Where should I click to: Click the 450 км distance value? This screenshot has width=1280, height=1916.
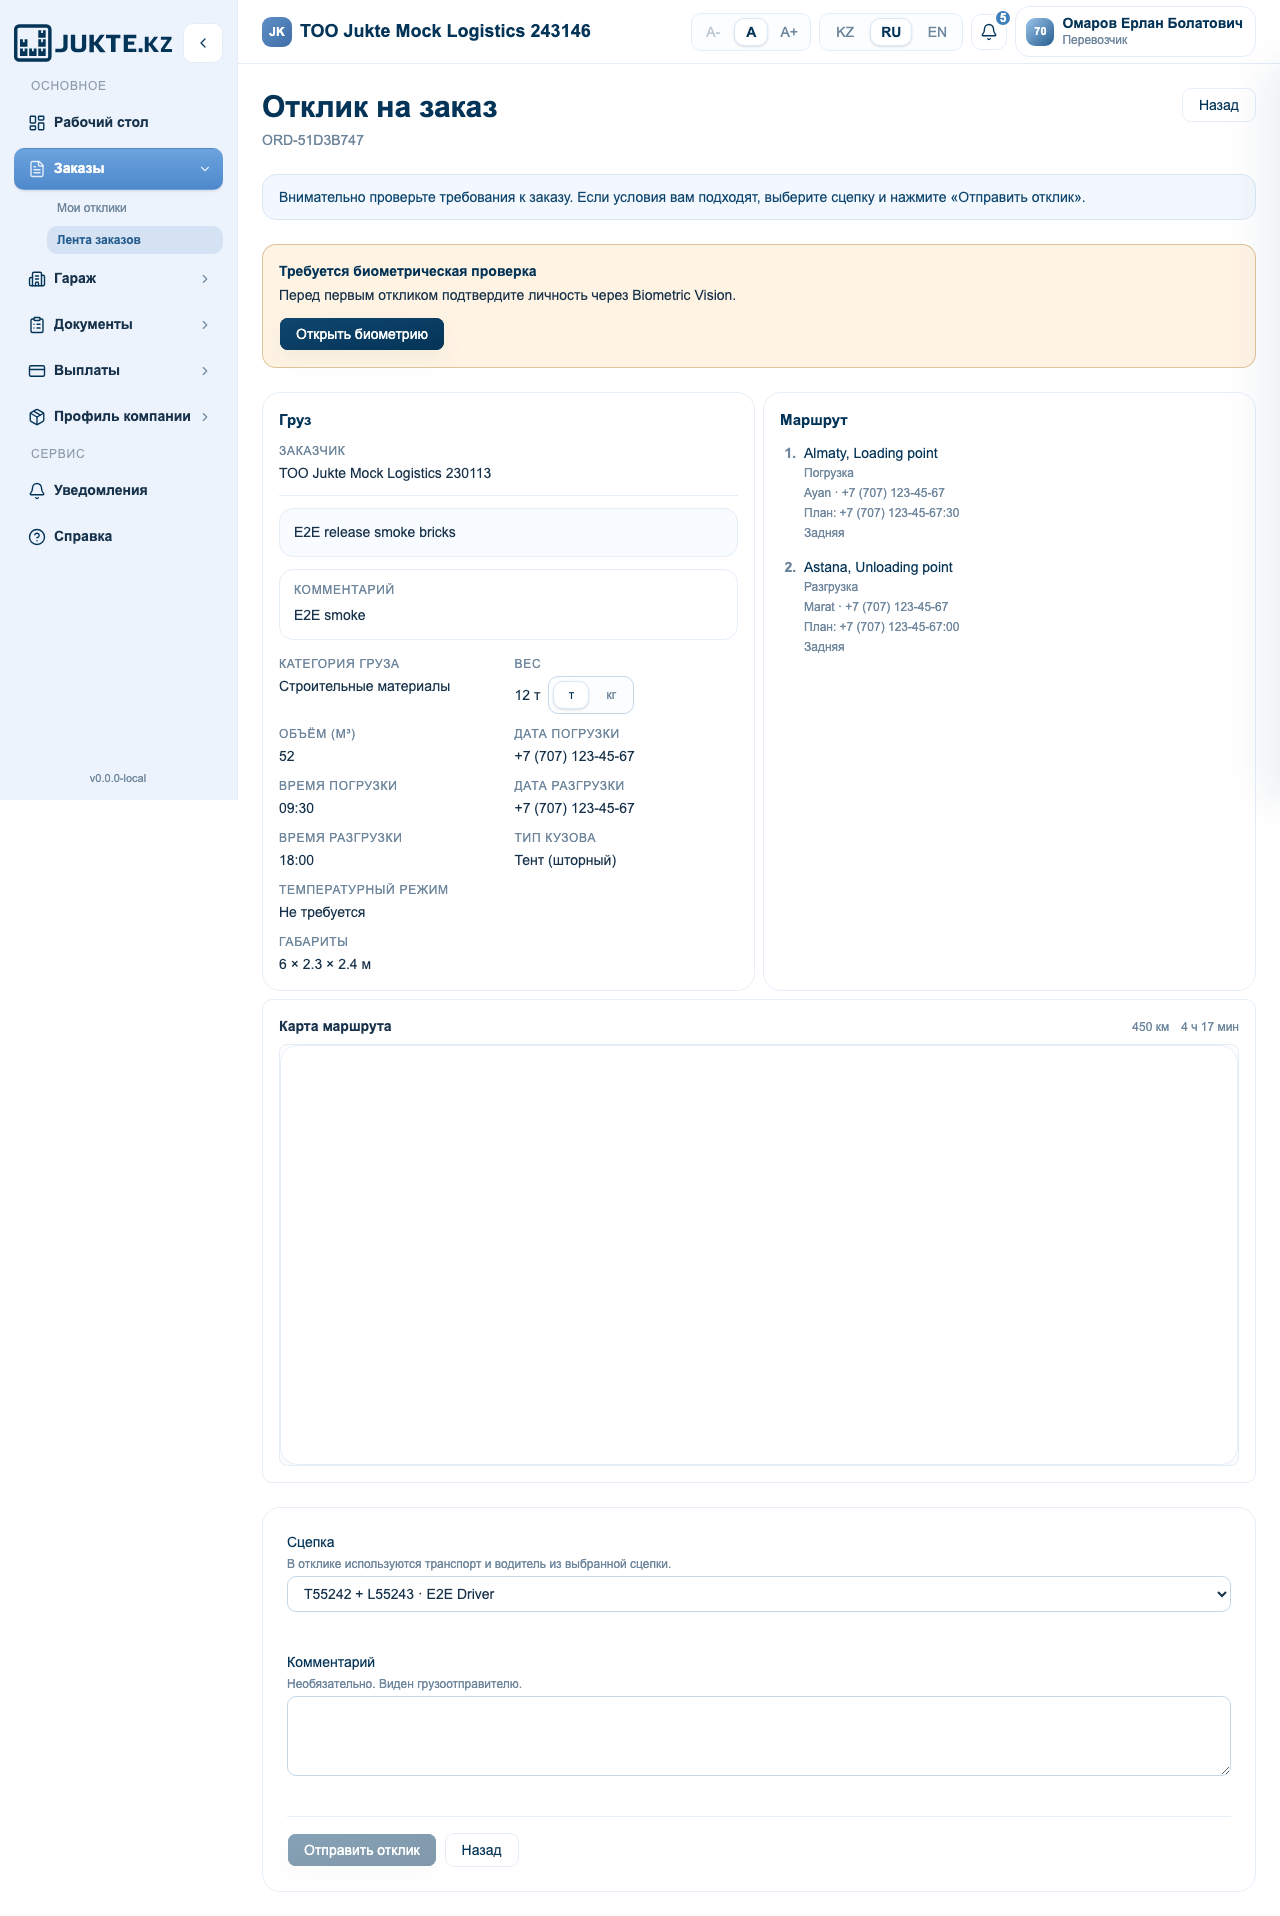(1150, 1027)
